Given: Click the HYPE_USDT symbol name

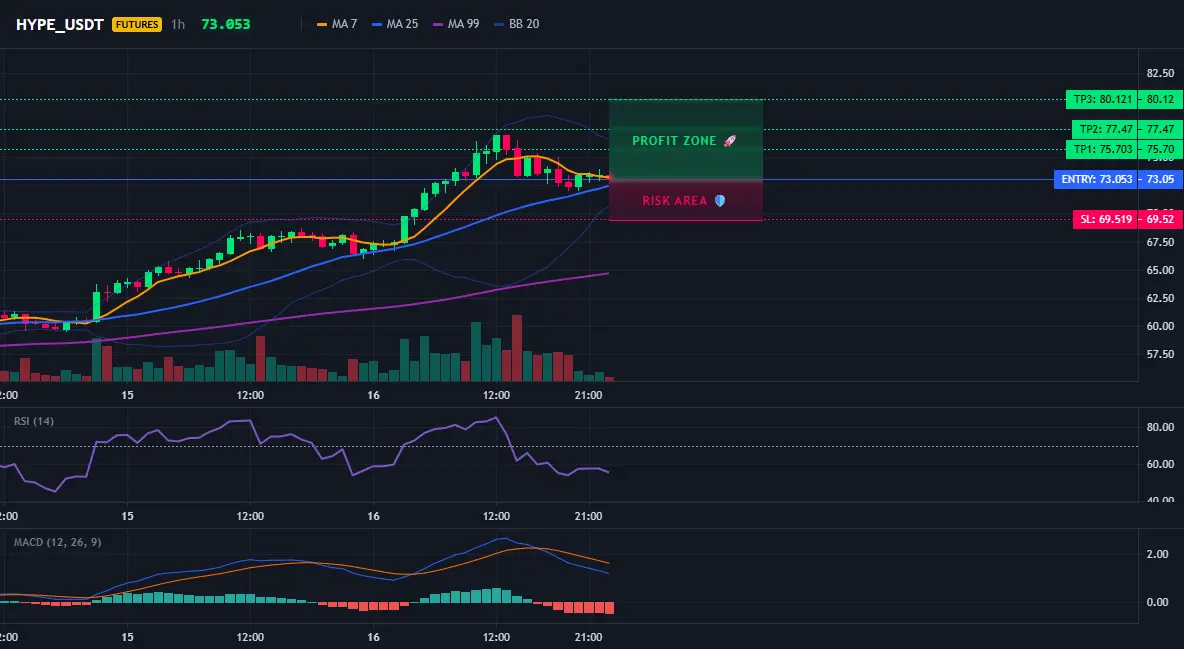Looking at the screenshot, I should [60, 24].
